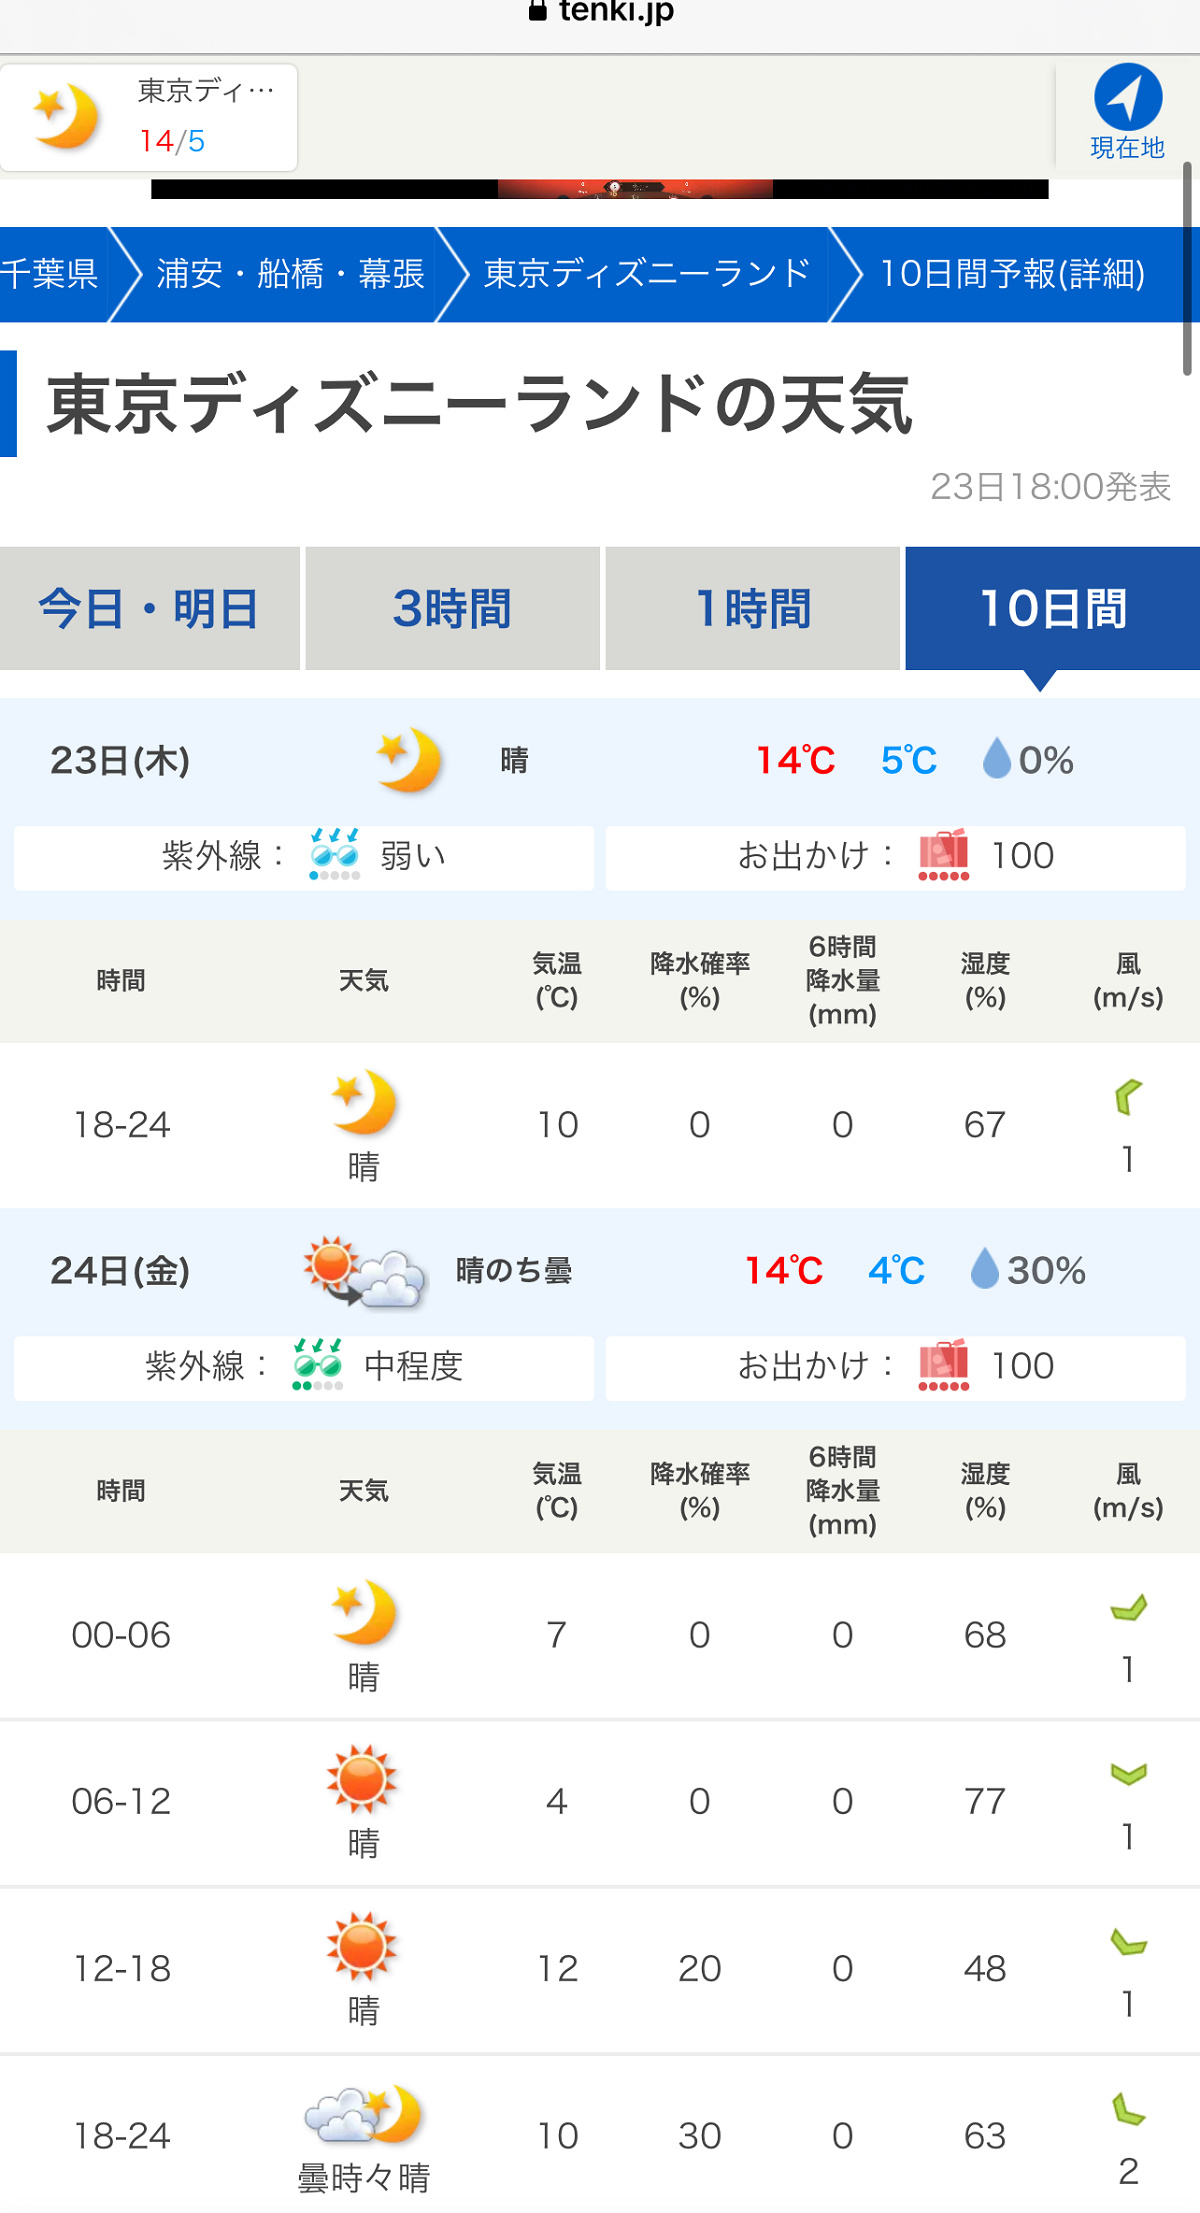
Task: Open the Tokyo Disney weather card with moon icon
Action: [x=149, y=118]
